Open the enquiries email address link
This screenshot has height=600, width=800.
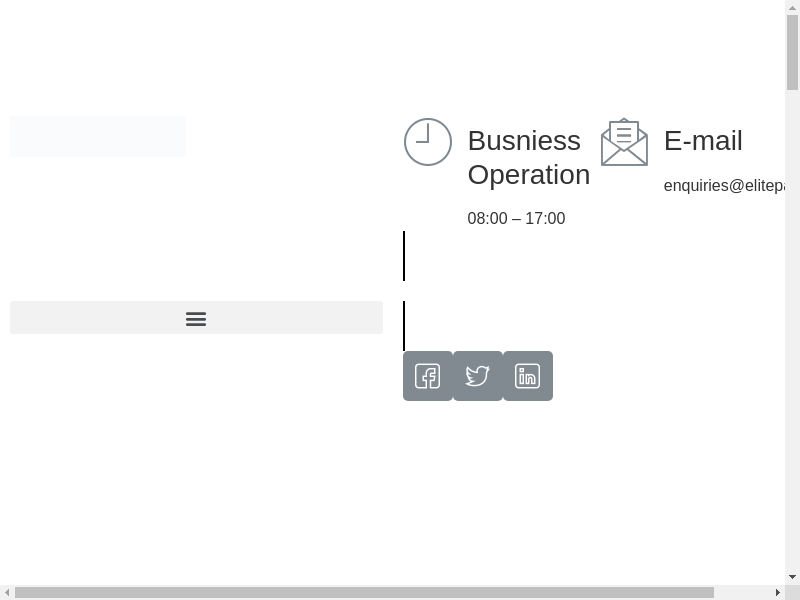tap(723, 185)
